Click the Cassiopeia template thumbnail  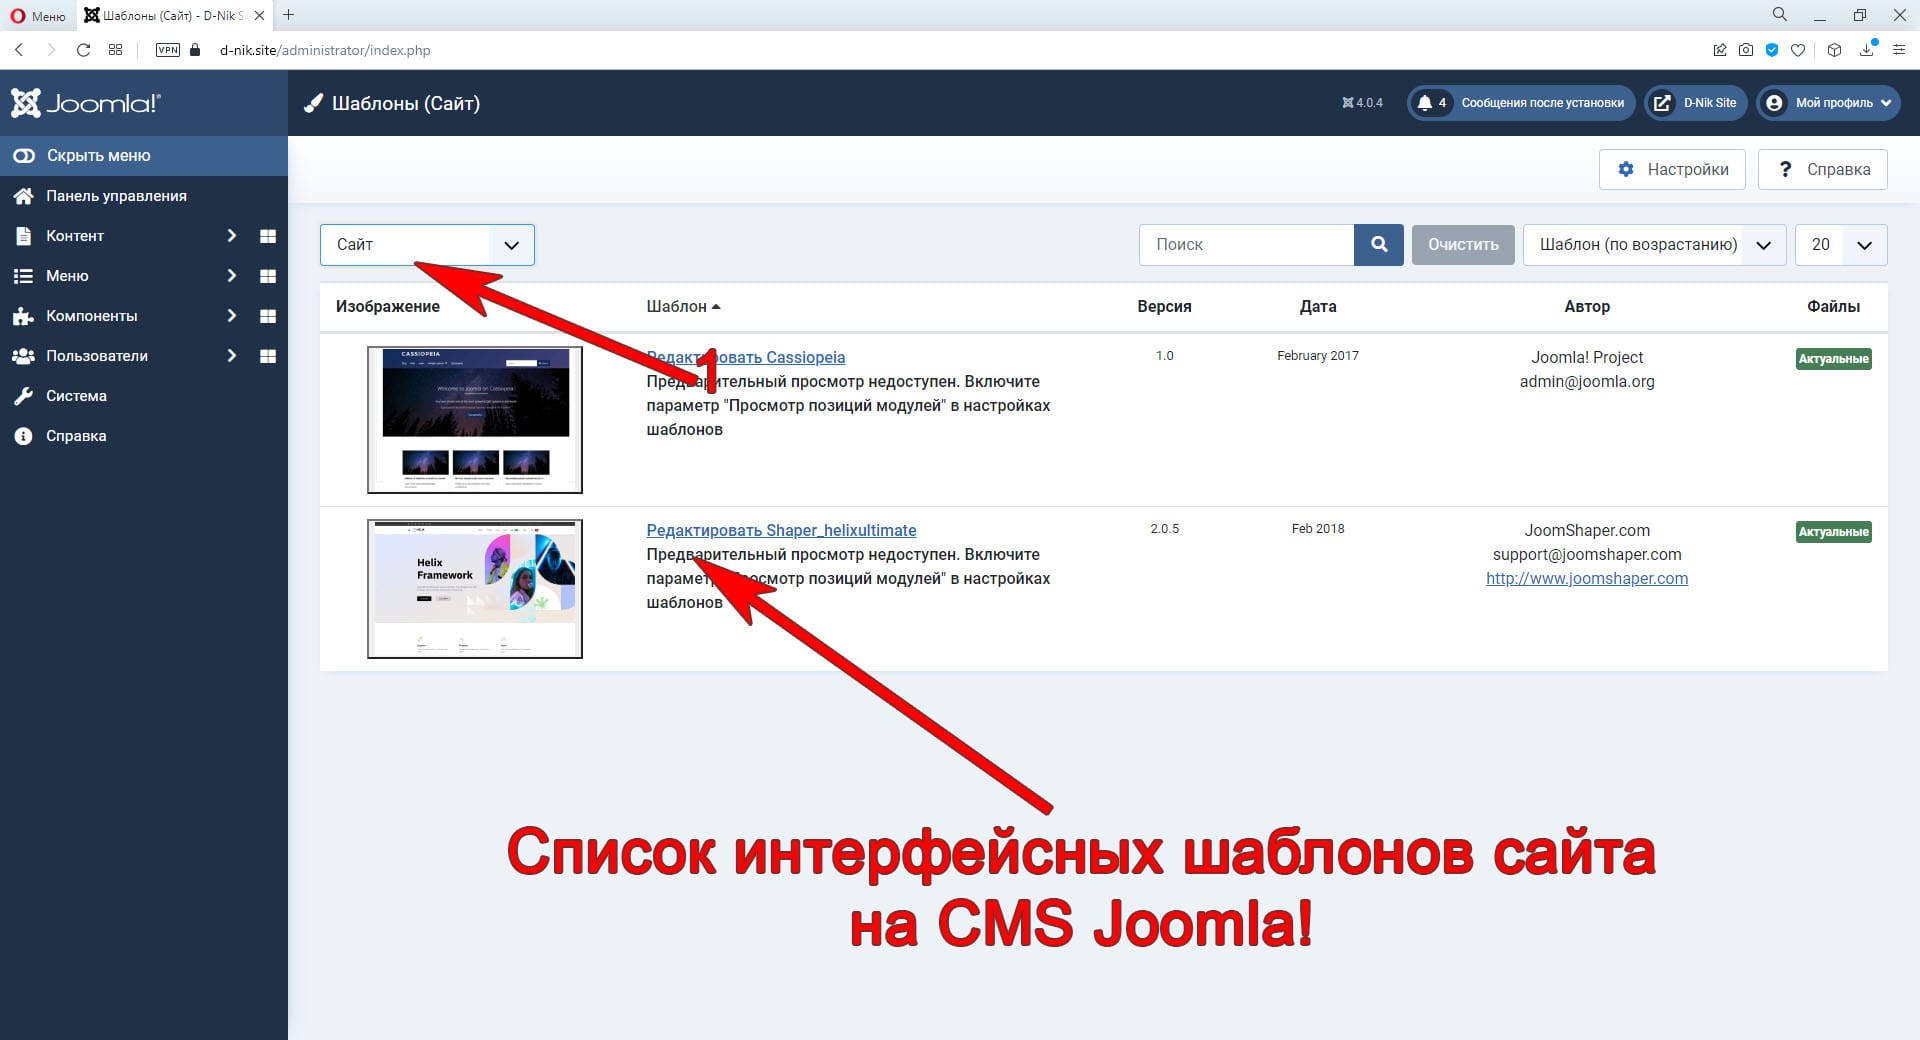click(x=475, y=420)
